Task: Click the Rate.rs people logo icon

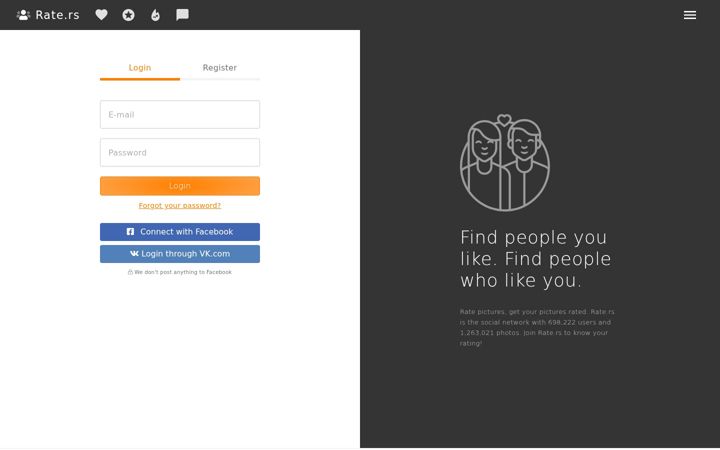Action: point(23,15)
